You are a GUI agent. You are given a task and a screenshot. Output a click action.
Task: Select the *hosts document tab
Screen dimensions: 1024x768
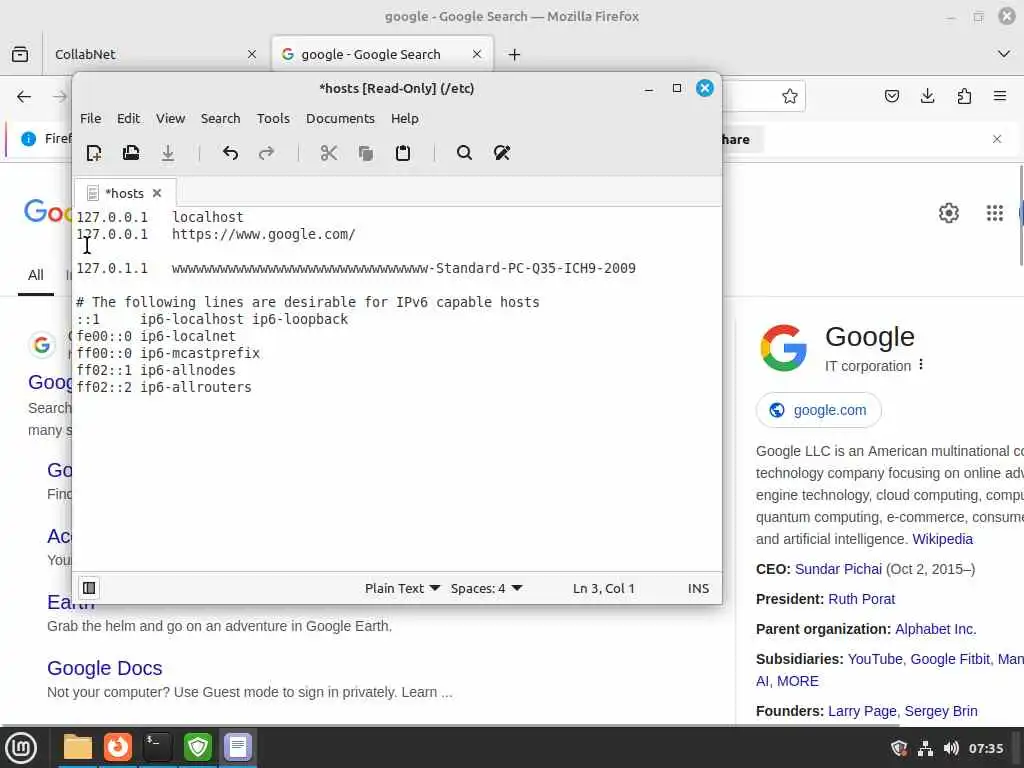click(124, 193)
